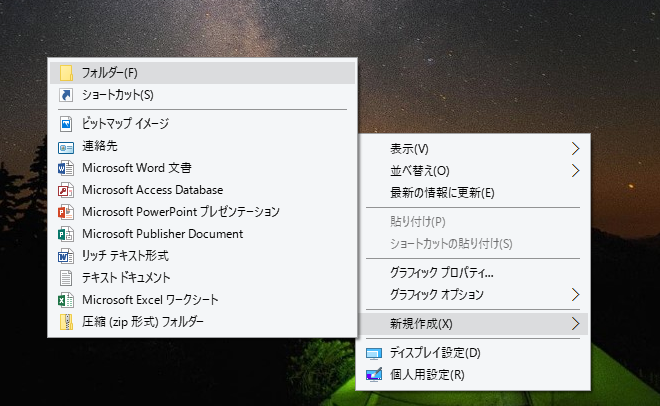This screenshot has height=406, width=660.
Task: Select 最新の情報に更新(E)
Action: tap(473, 193)
